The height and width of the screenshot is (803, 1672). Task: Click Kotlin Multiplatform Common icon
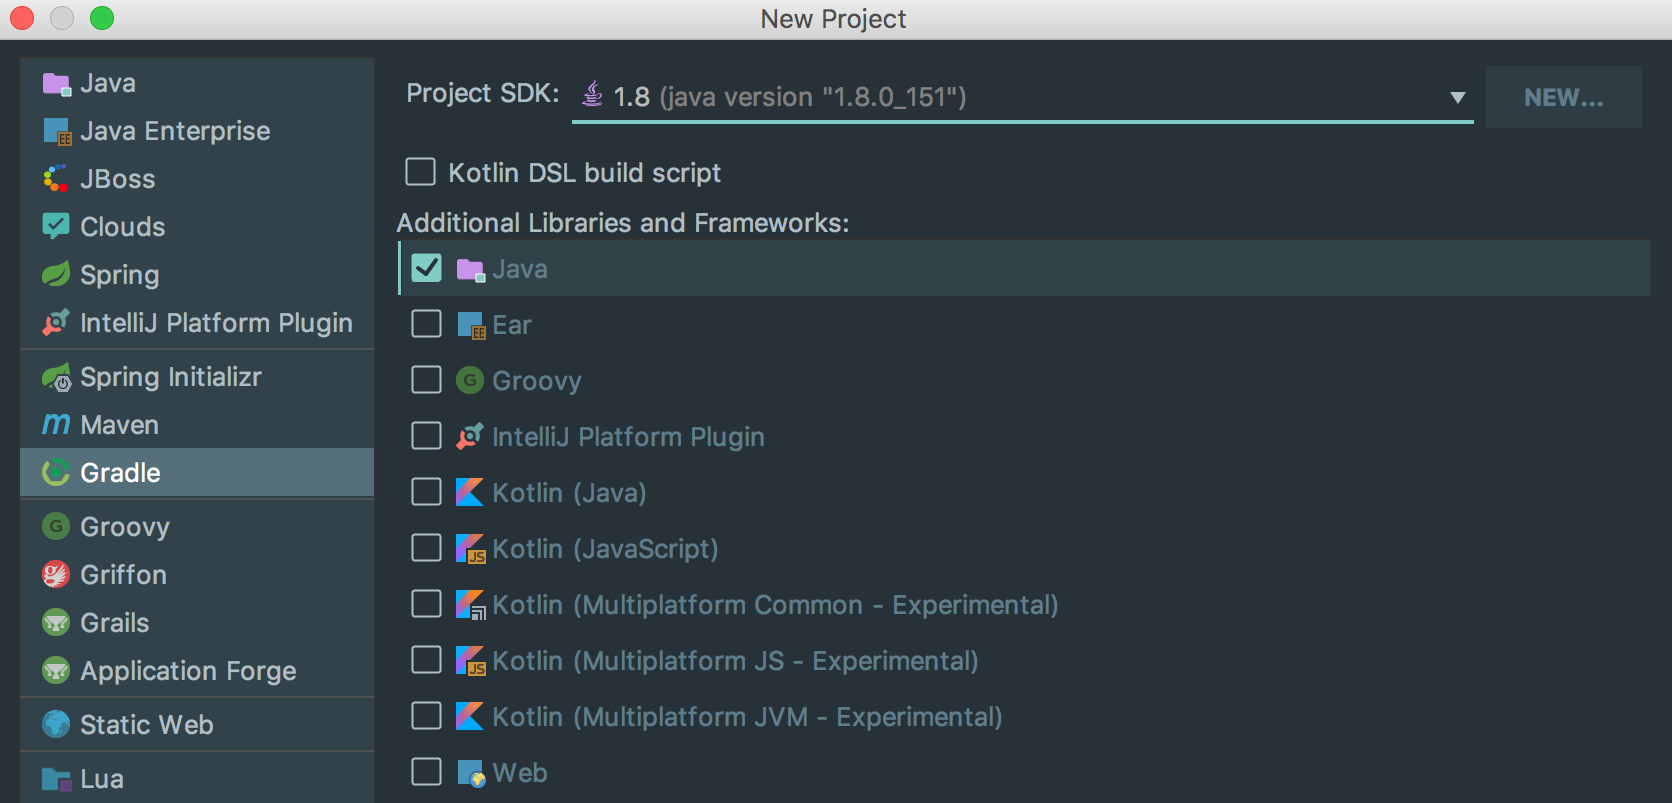[470, 604]
